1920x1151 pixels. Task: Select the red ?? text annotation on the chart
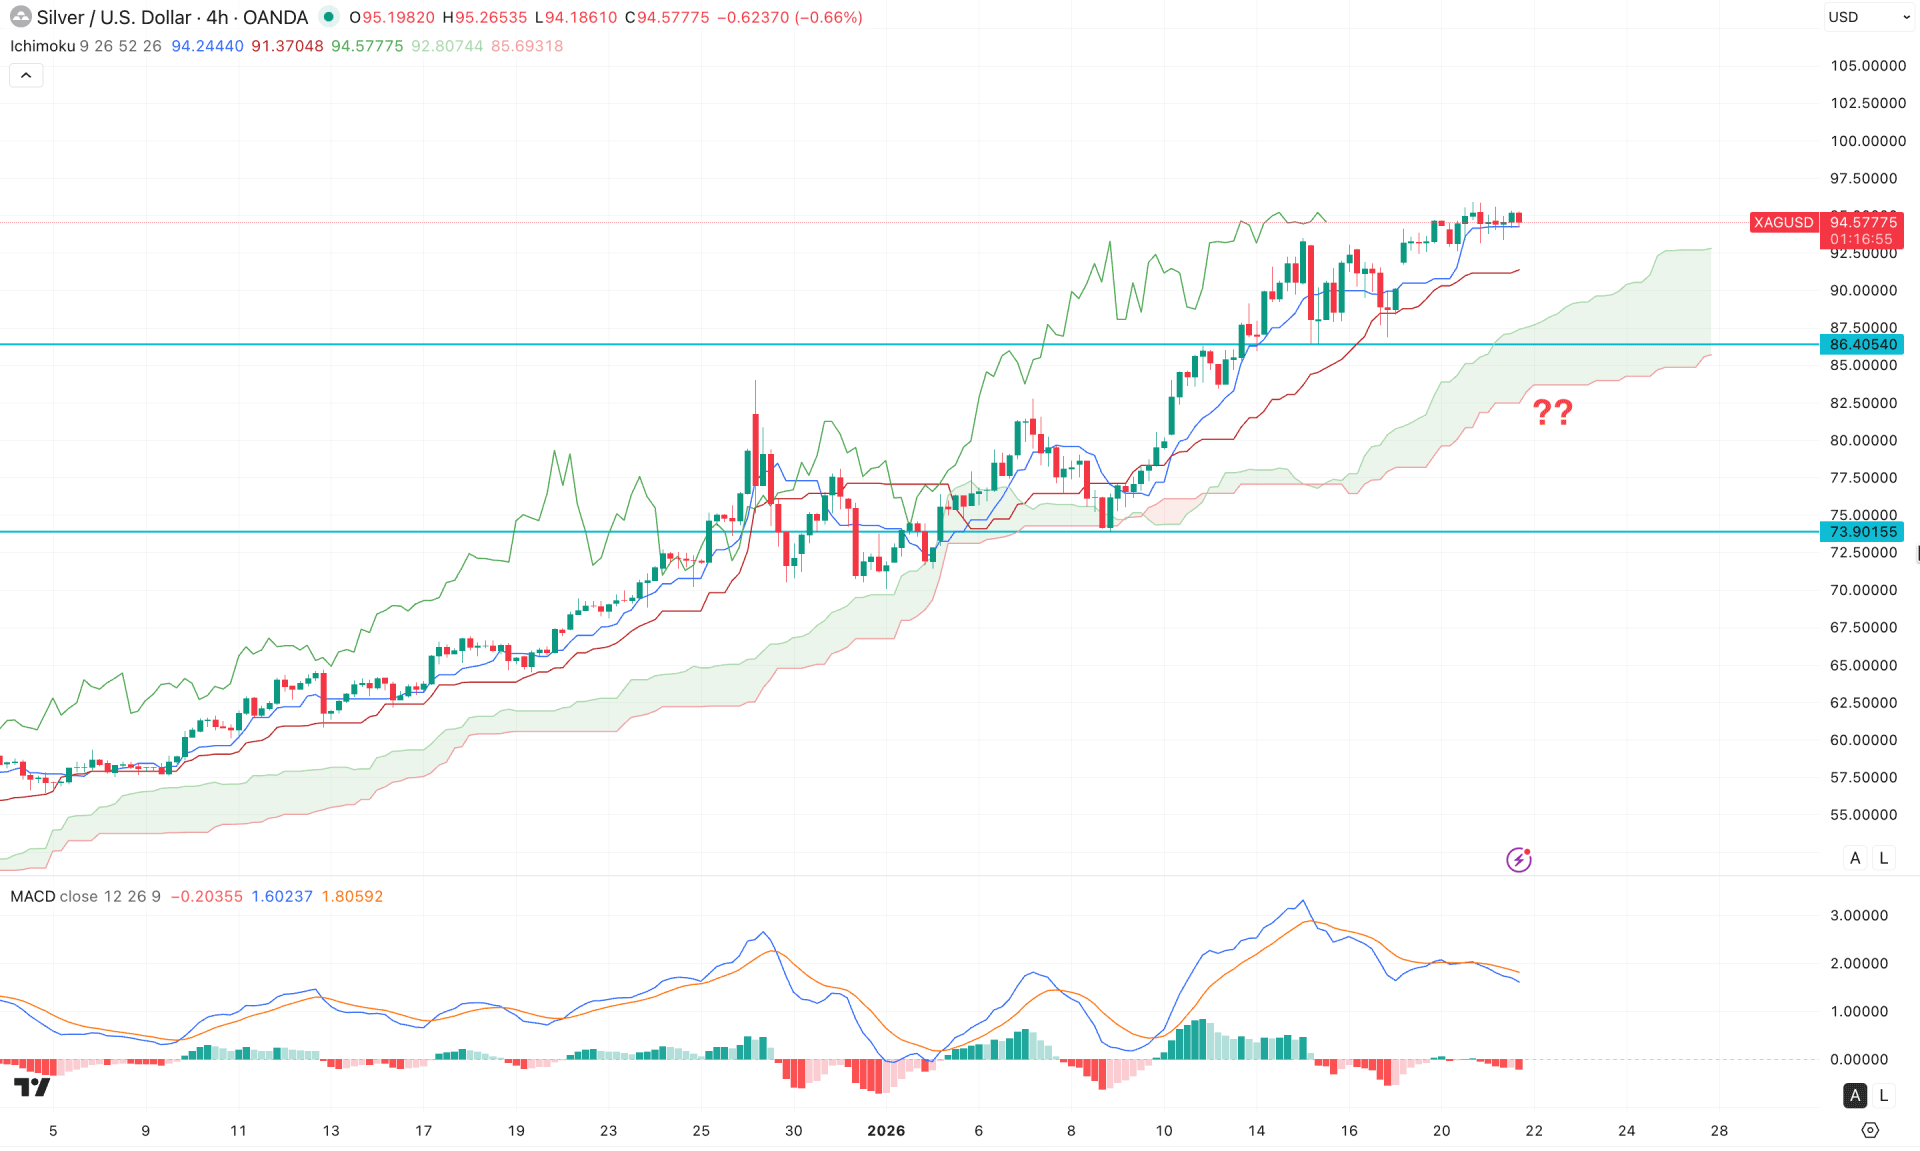(1554, 412)
